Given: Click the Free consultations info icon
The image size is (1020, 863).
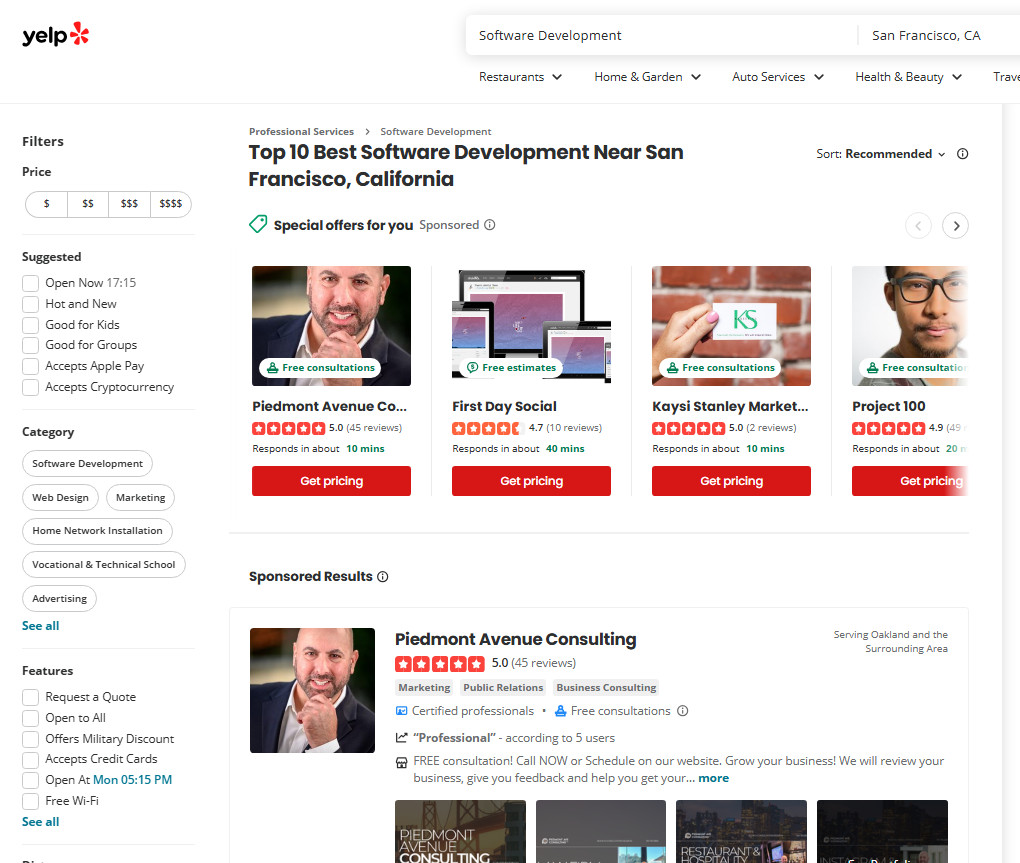Looking at the screenshot, I should click(x=682, y=711).
